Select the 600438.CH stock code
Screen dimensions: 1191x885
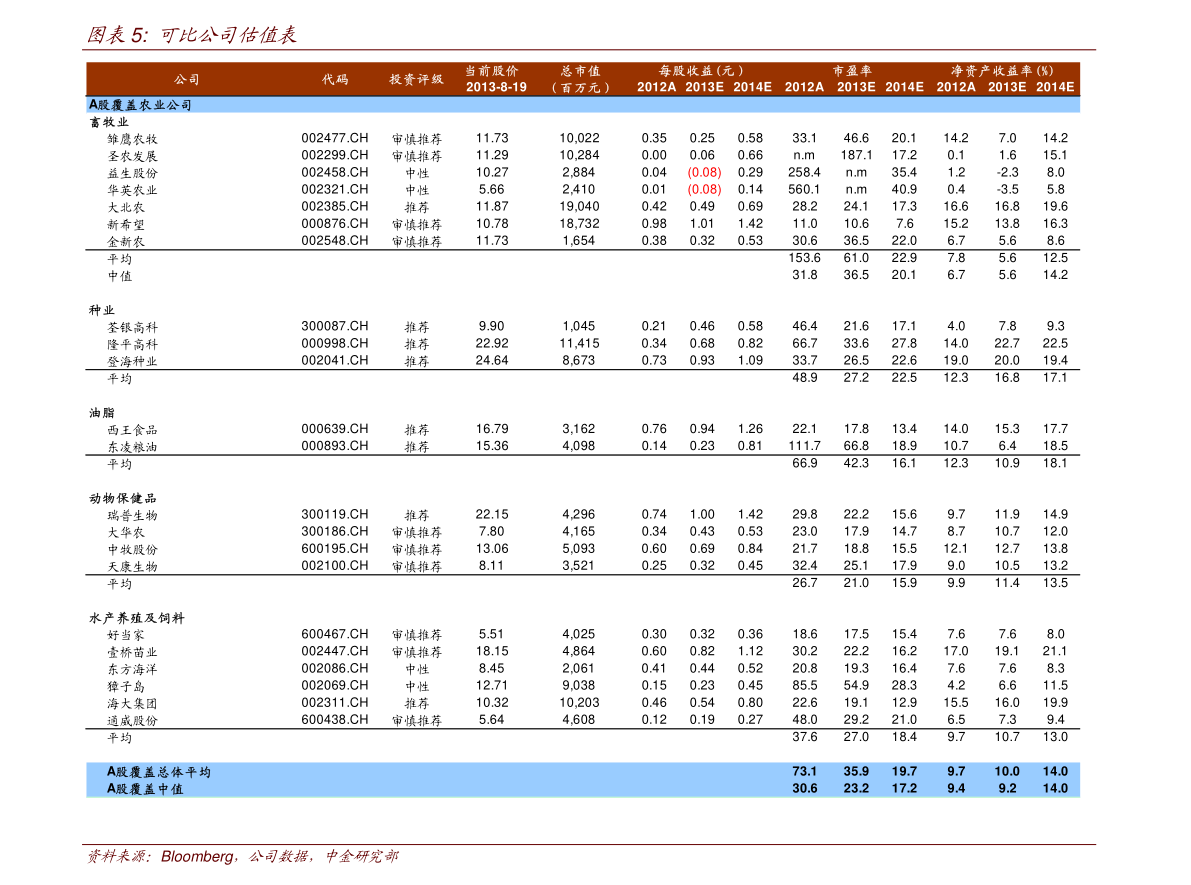coord(334,719)
